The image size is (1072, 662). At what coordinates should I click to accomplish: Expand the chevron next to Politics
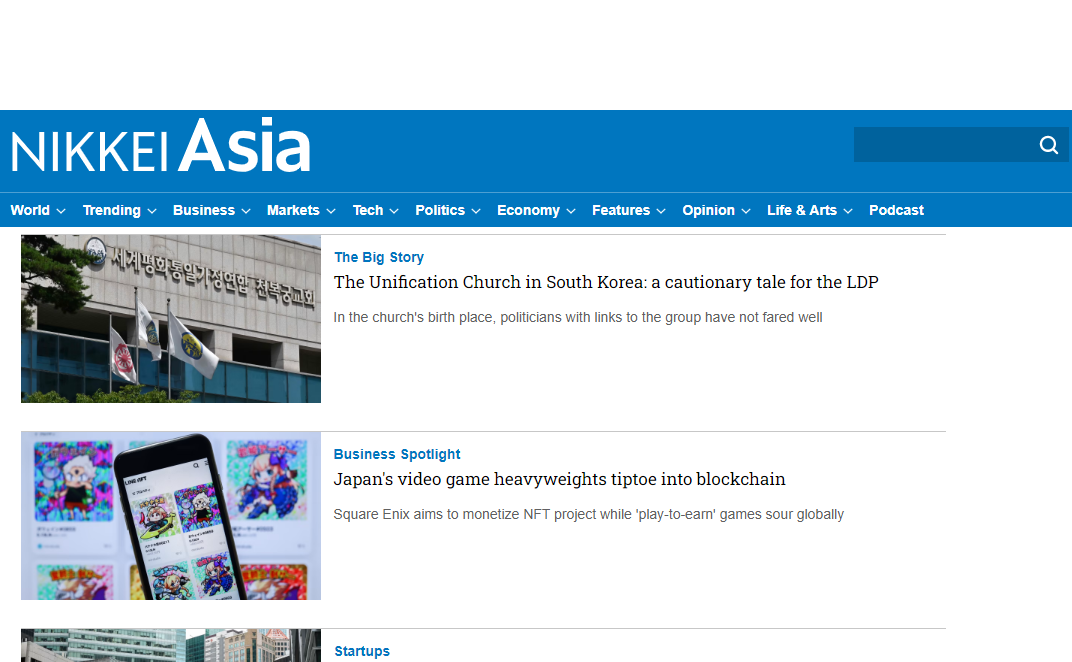pos(476,211)
